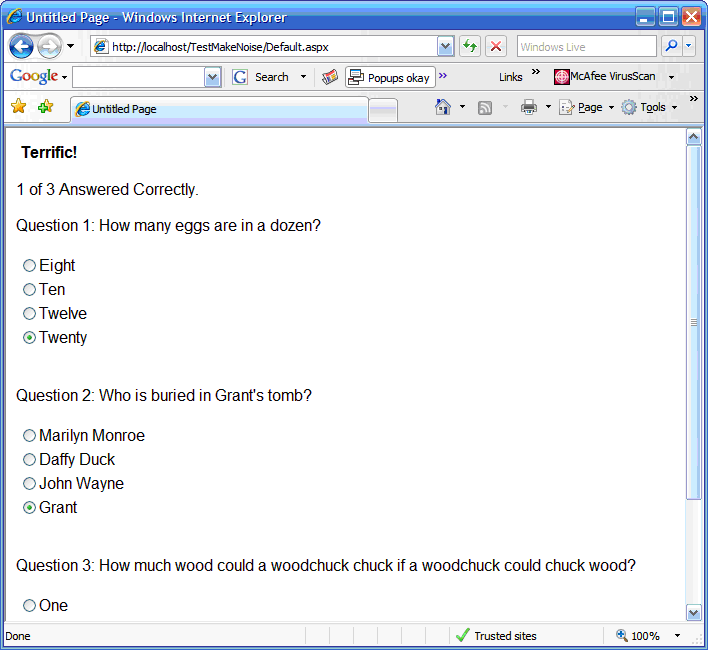Select the Marilyn Monroe radio button
Image resolution: width=708 pixels, height=650 pixels.
coord(29,436)
